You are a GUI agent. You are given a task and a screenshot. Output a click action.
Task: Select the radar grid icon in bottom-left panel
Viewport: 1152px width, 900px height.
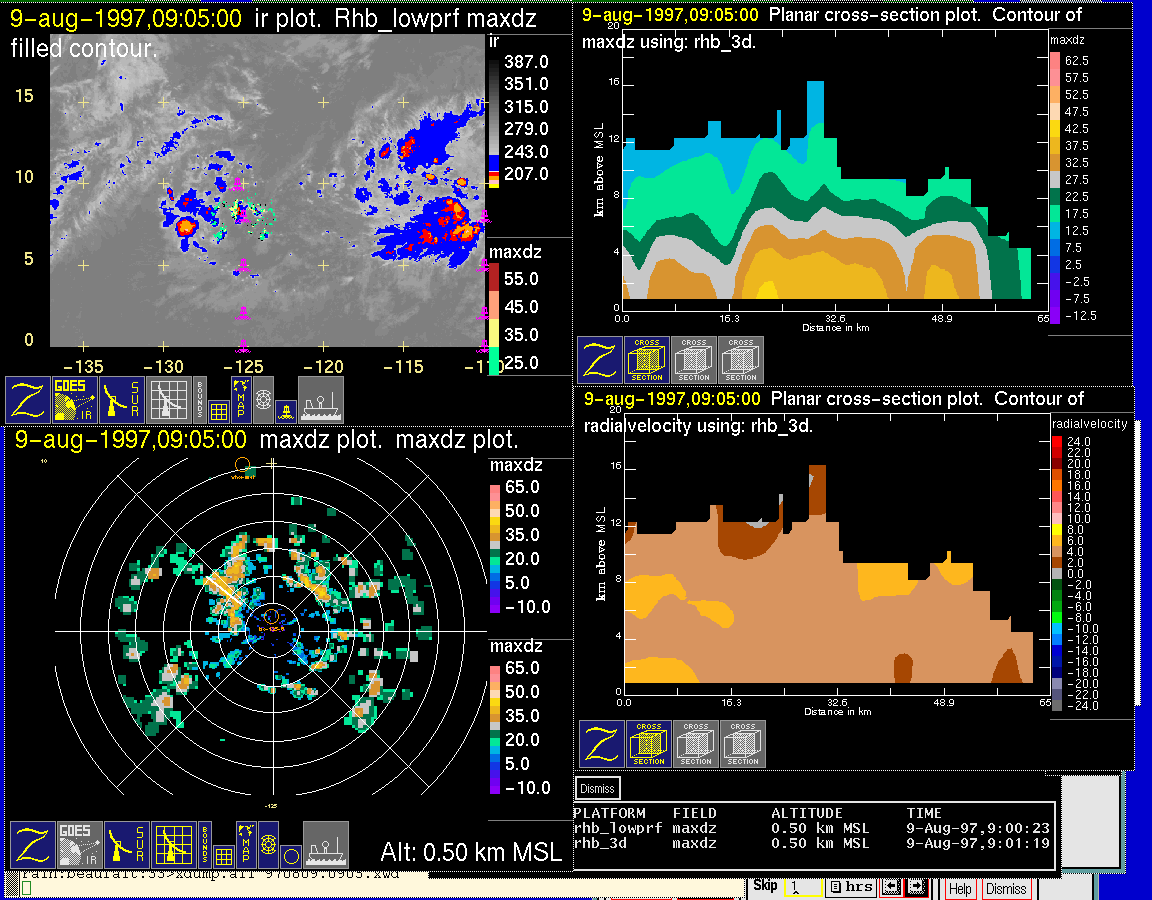click(172, 845)
